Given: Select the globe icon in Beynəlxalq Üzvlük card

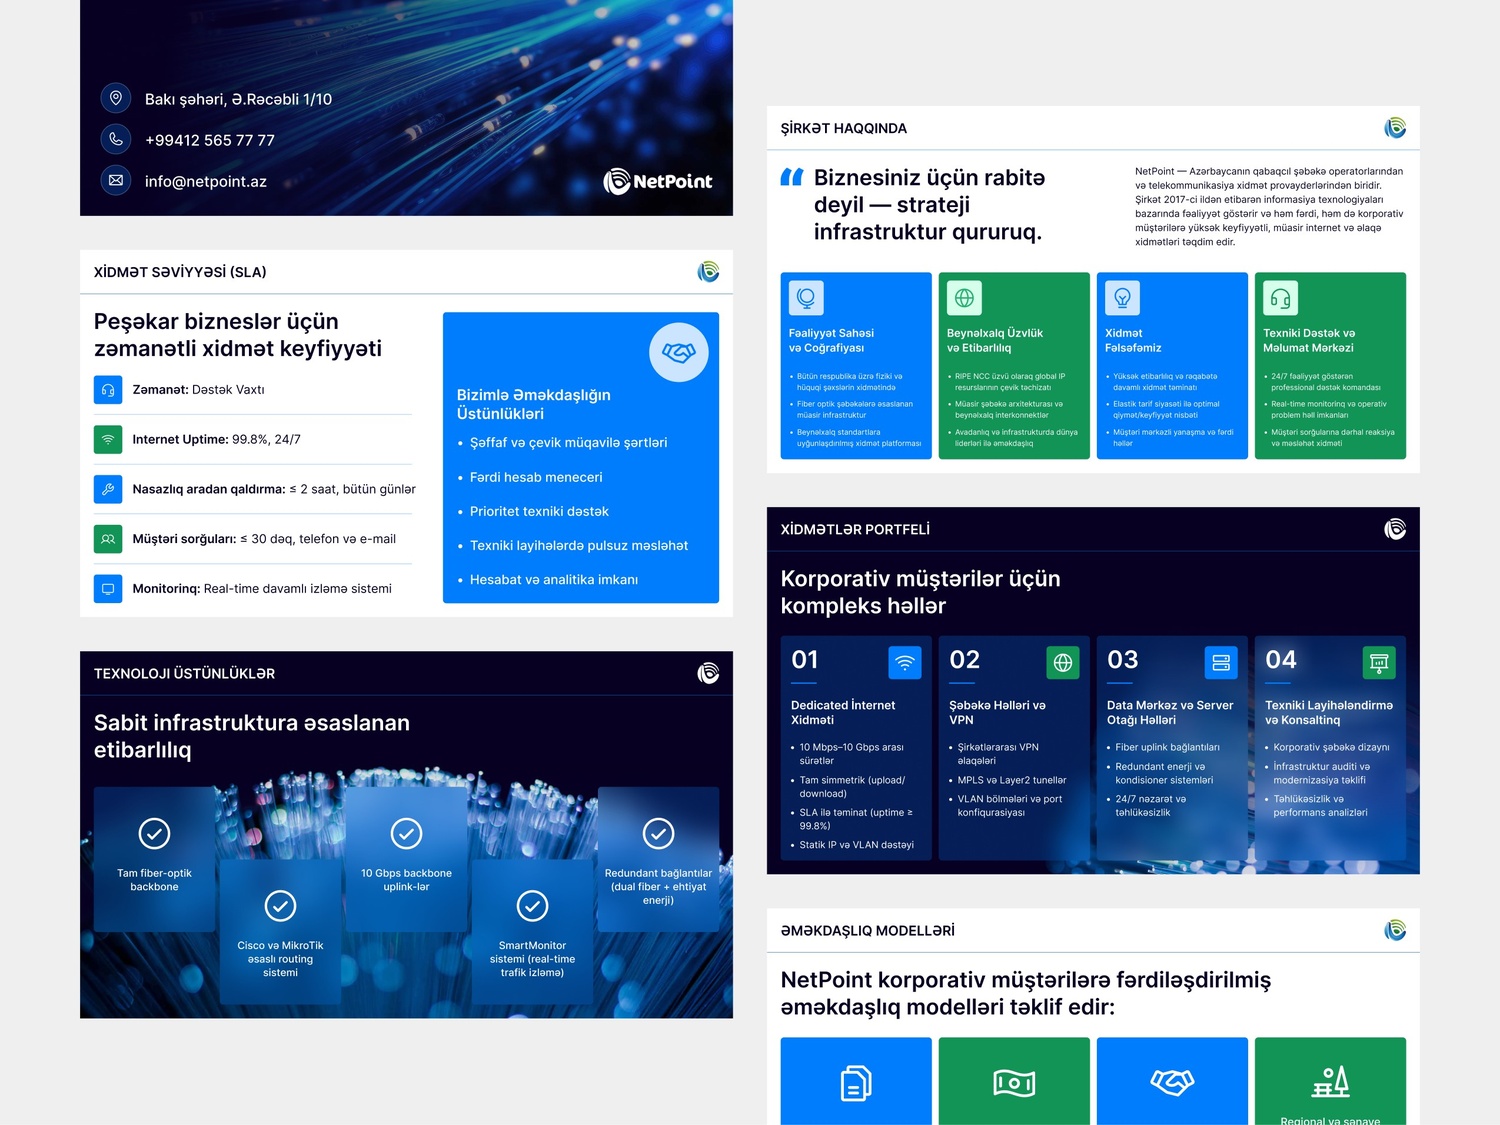Looking at the screenshot, I should [964, 298].
